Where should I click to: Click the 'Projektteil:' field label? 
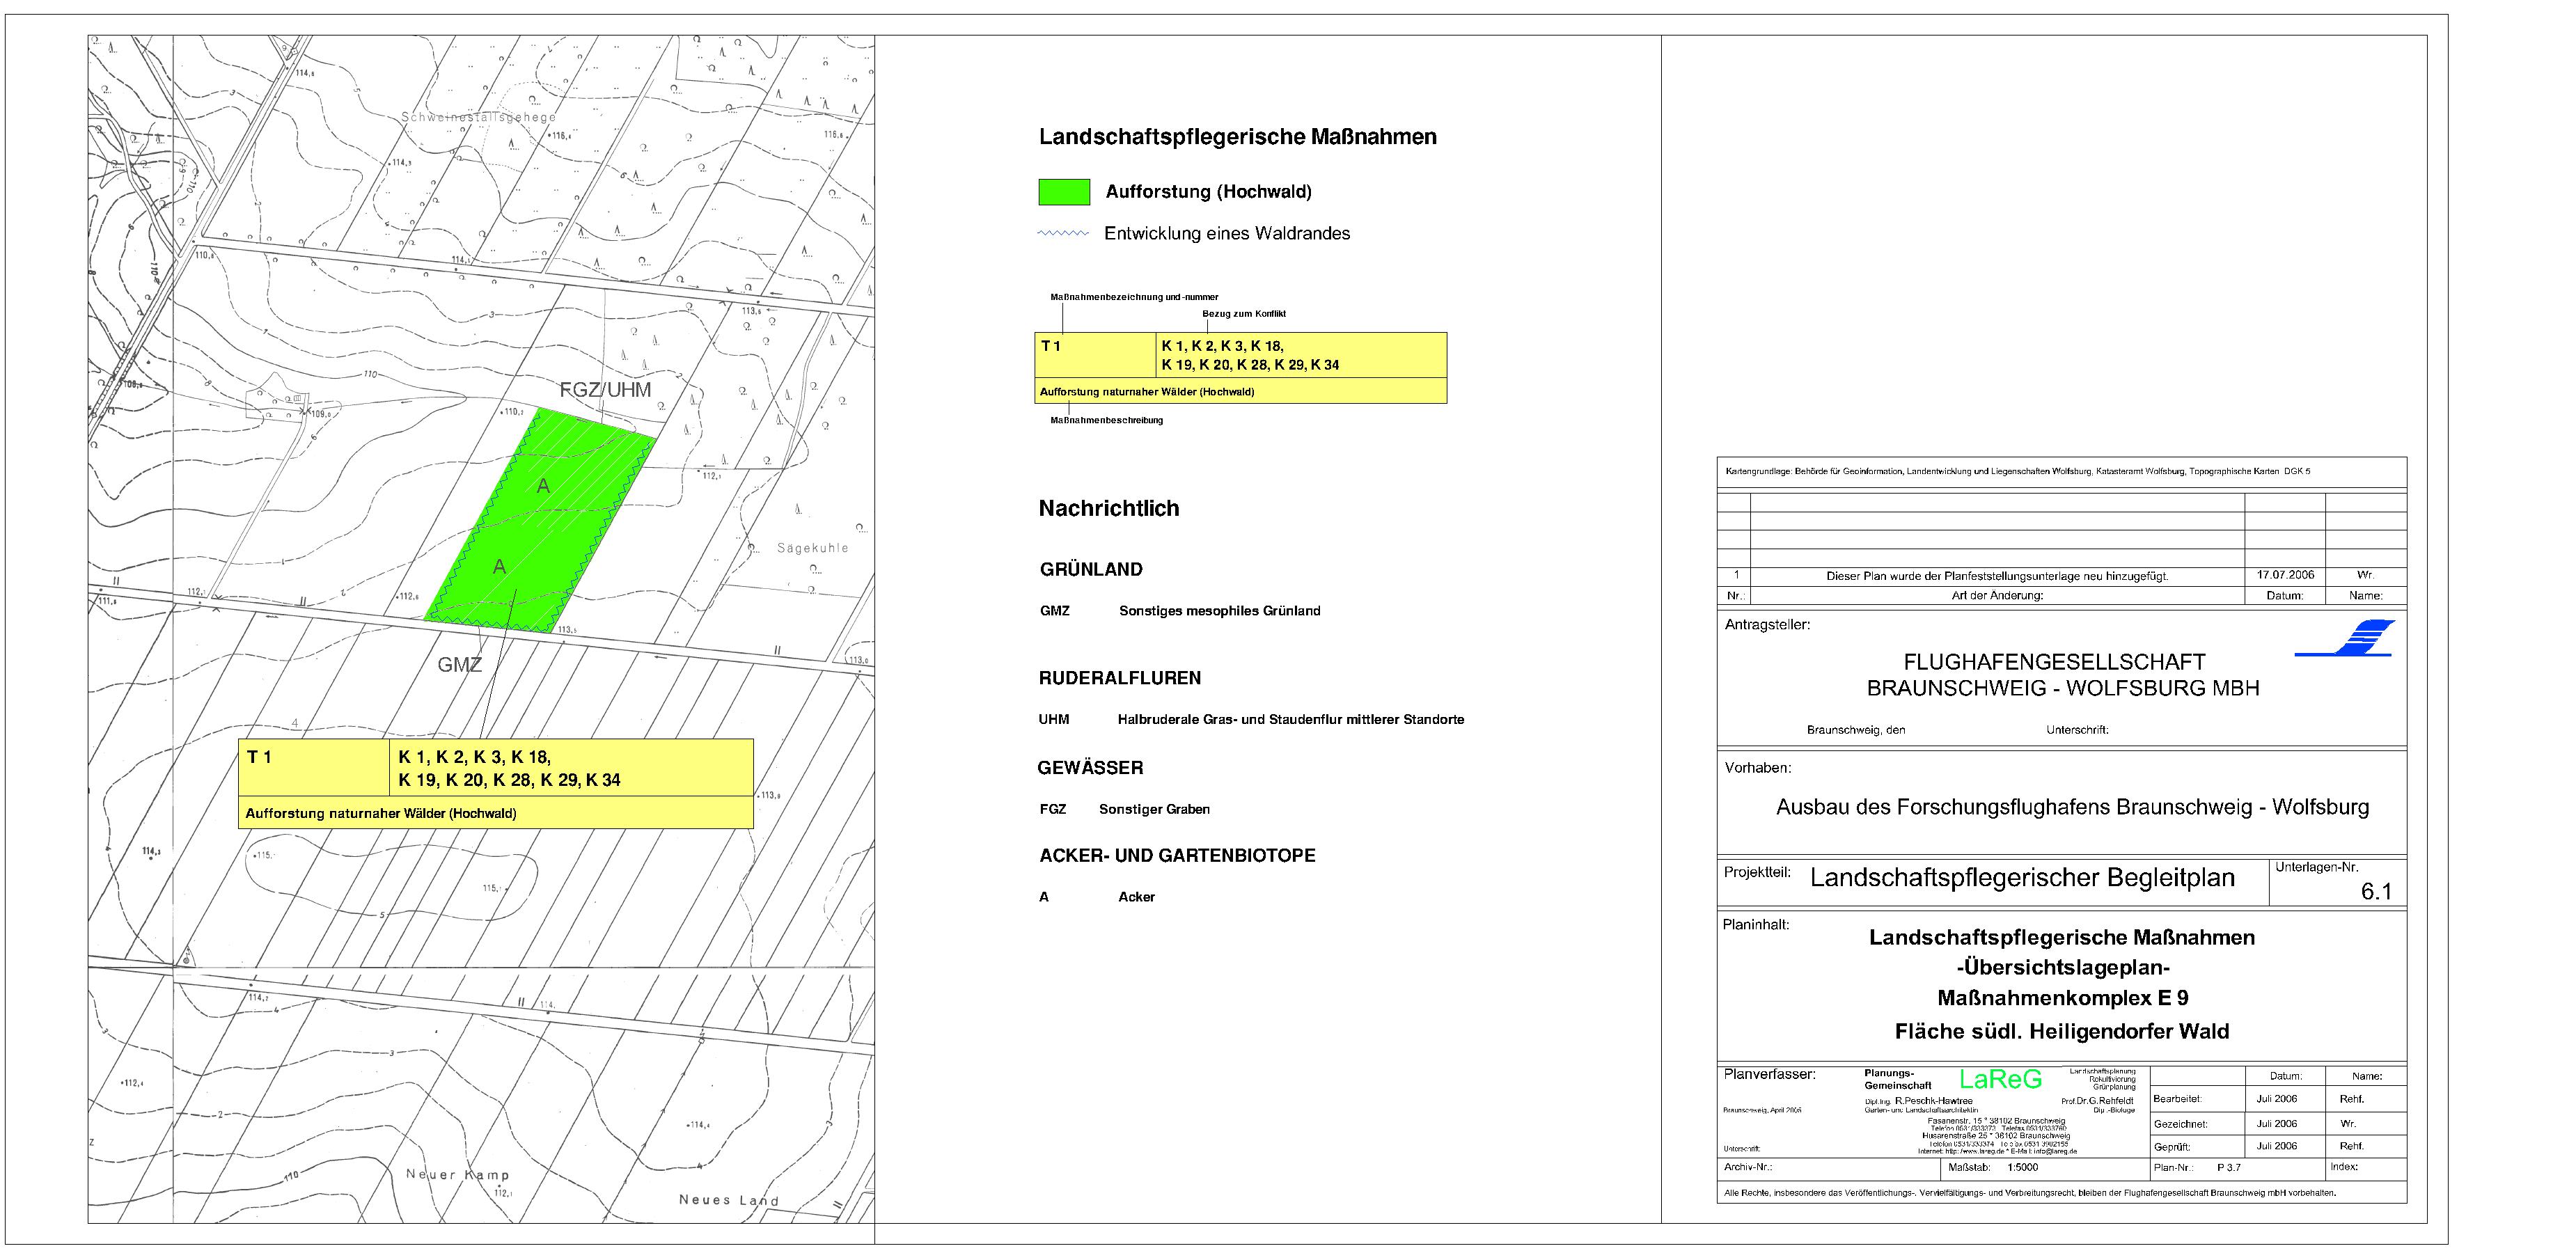point(1757,872)
